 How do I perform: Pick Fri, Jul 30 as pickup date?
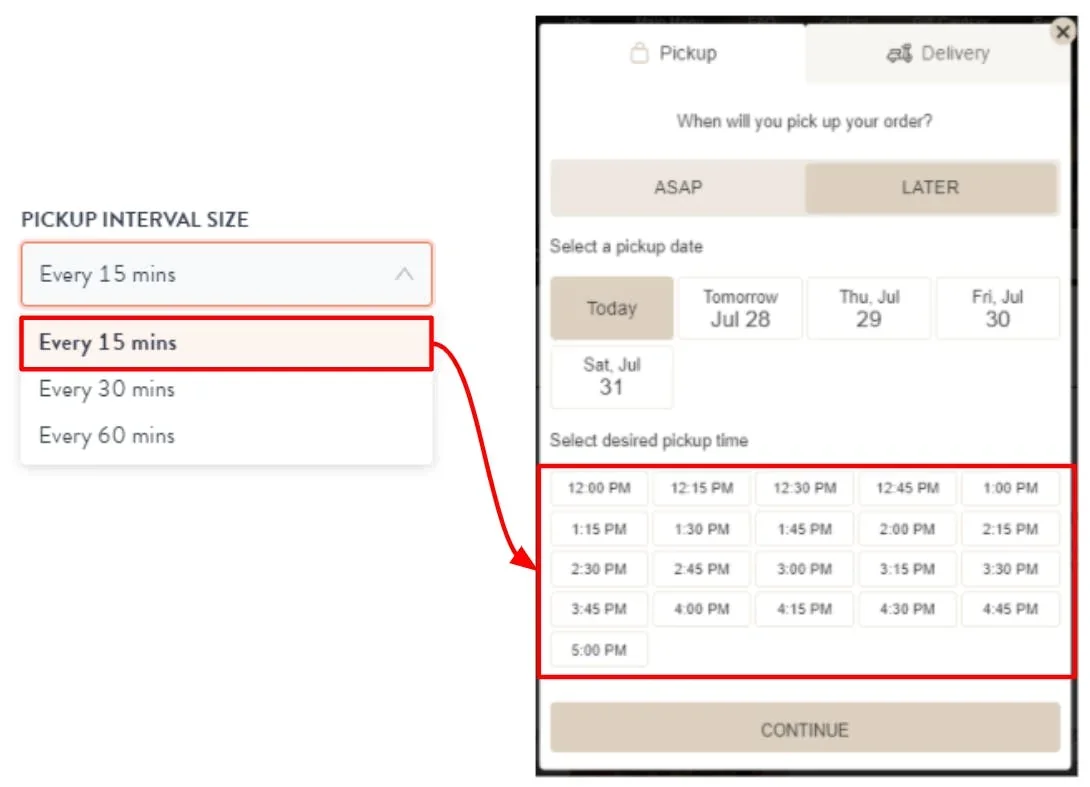[x=998, y=309]
